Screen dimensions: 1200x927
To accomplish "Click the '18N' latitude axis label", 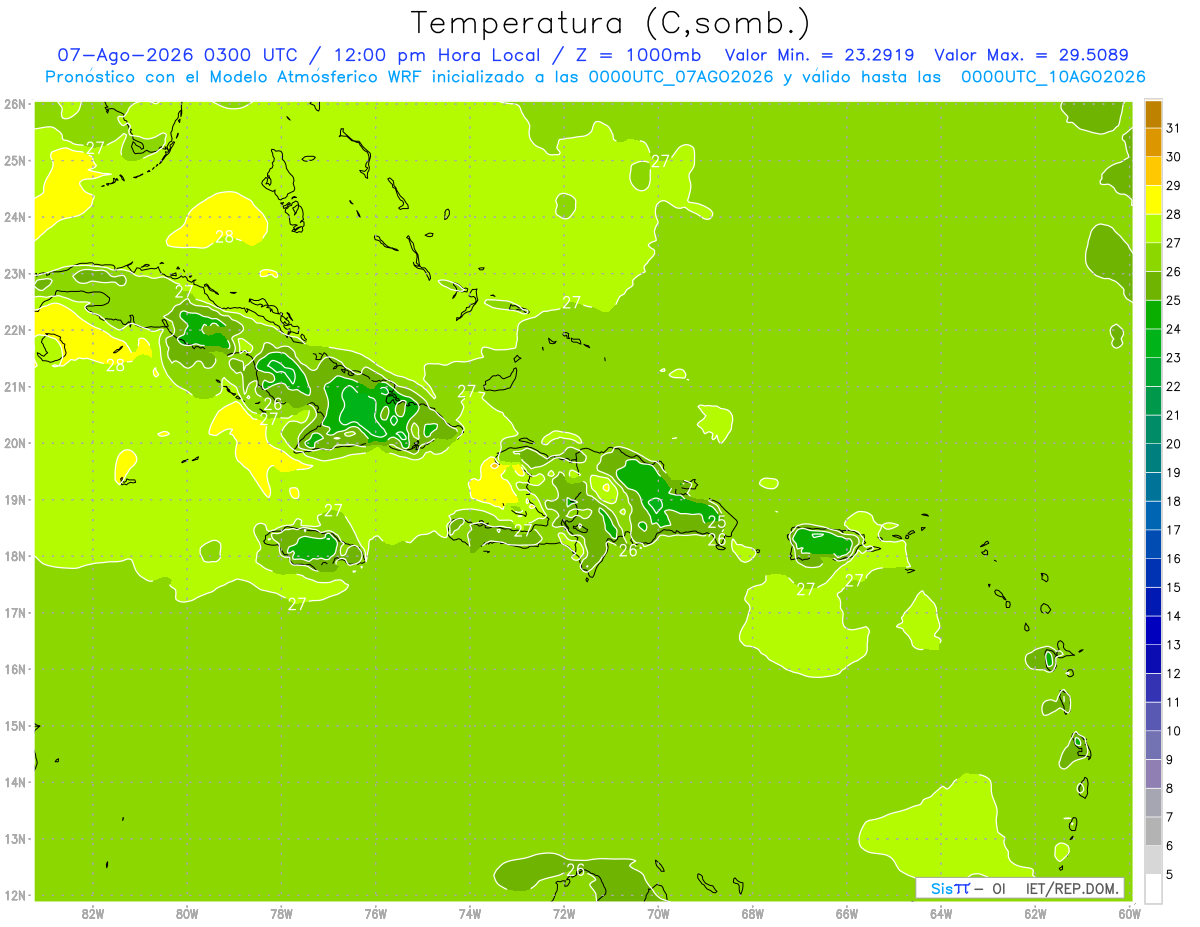I will coord(15,556).
